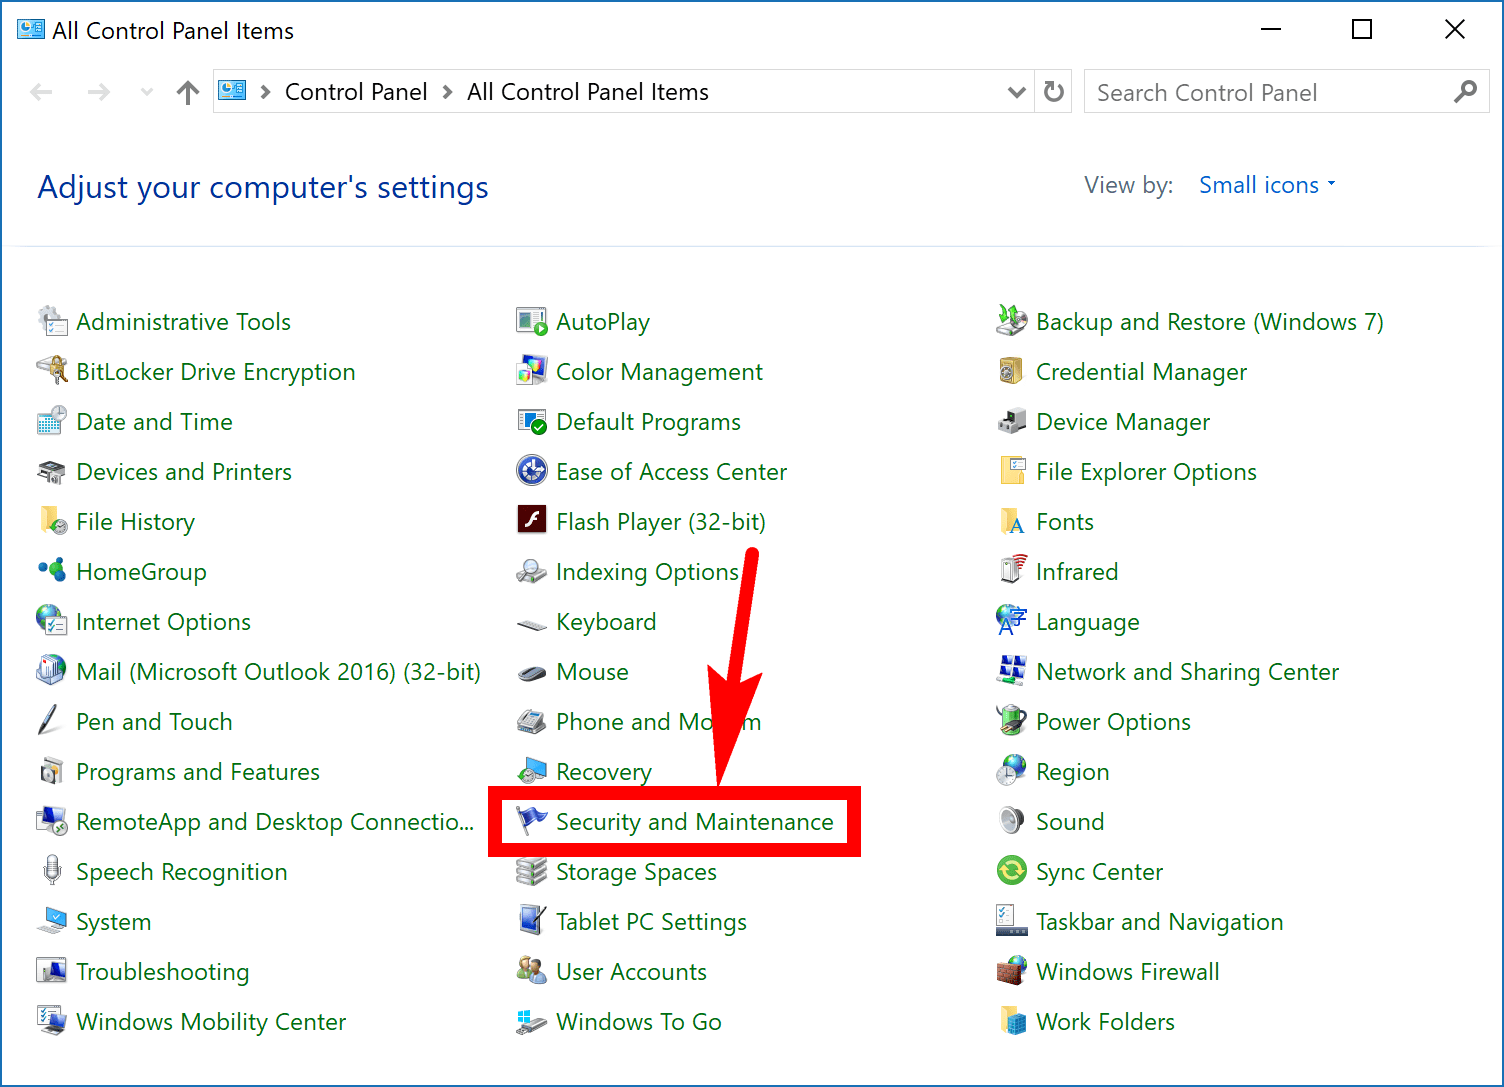Open the Windows Firewall settings

[1127, 971]
